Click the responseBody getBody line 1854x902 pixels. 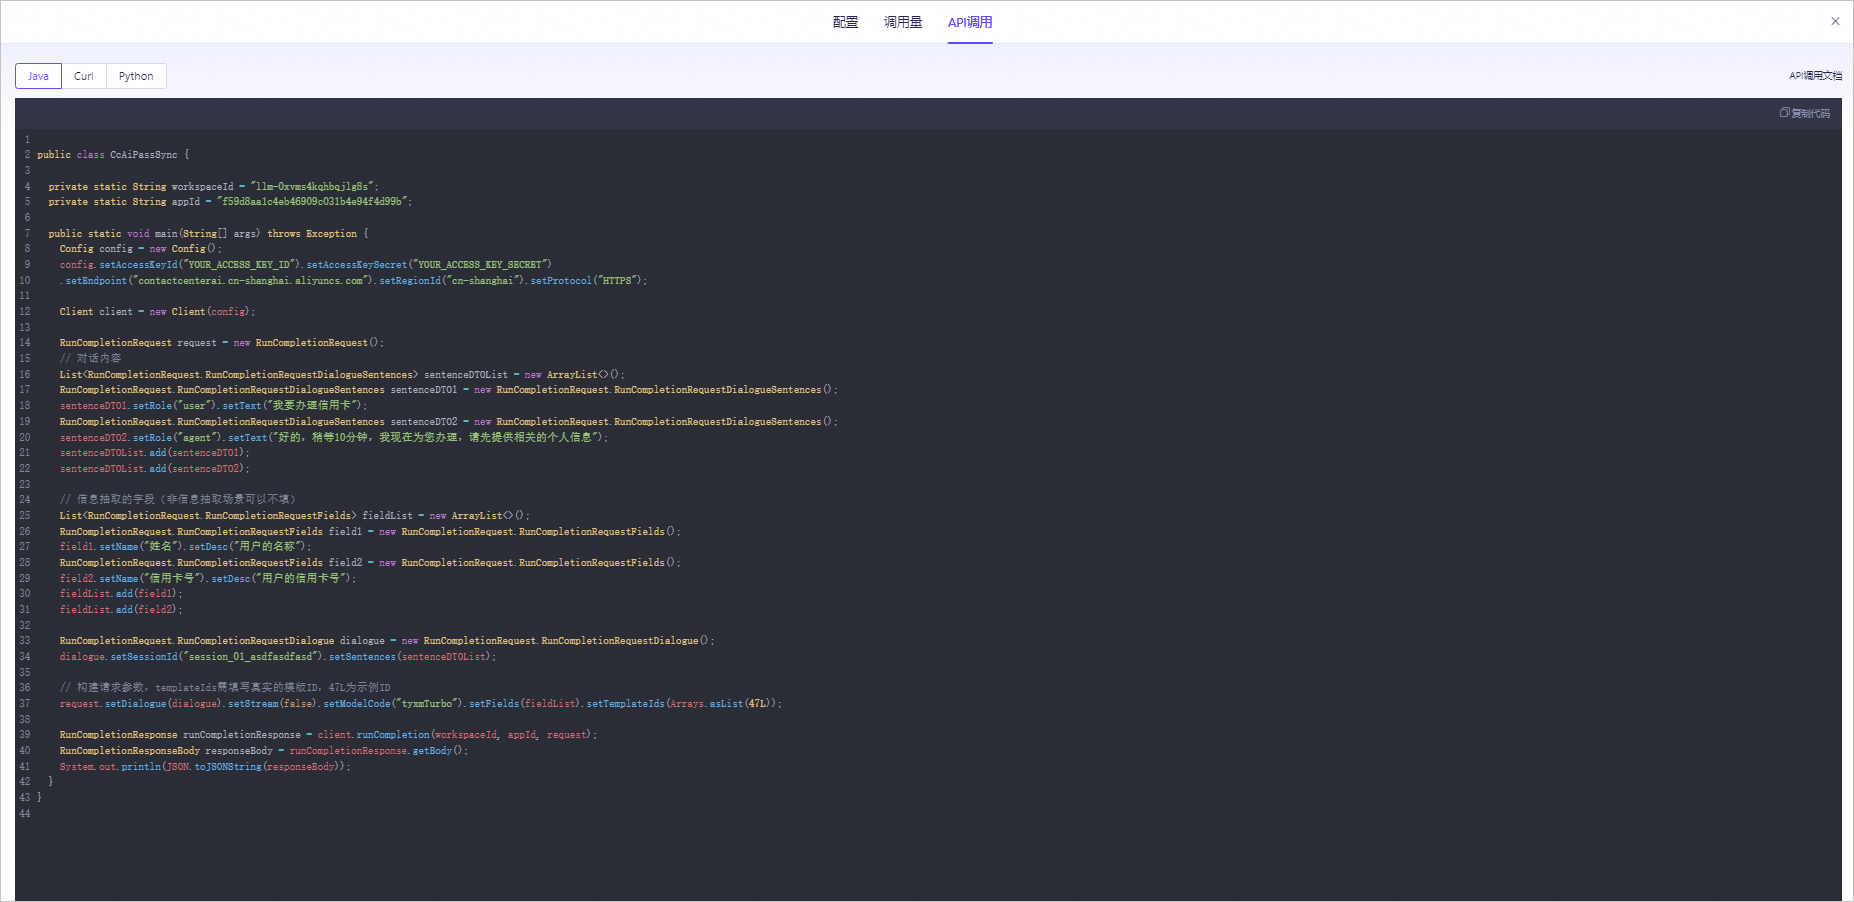(263, 751)
